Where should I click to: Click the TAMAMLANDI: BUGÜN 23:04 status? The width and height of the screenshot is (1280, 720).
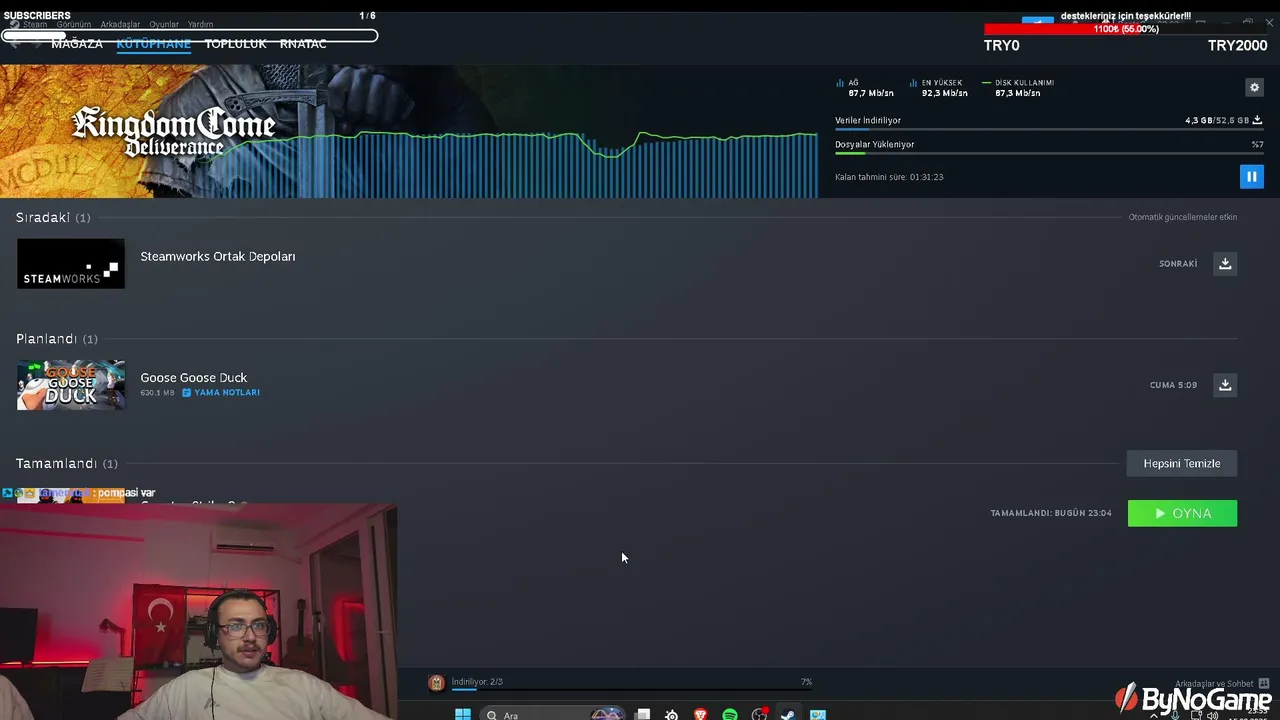pos(1051,513)
